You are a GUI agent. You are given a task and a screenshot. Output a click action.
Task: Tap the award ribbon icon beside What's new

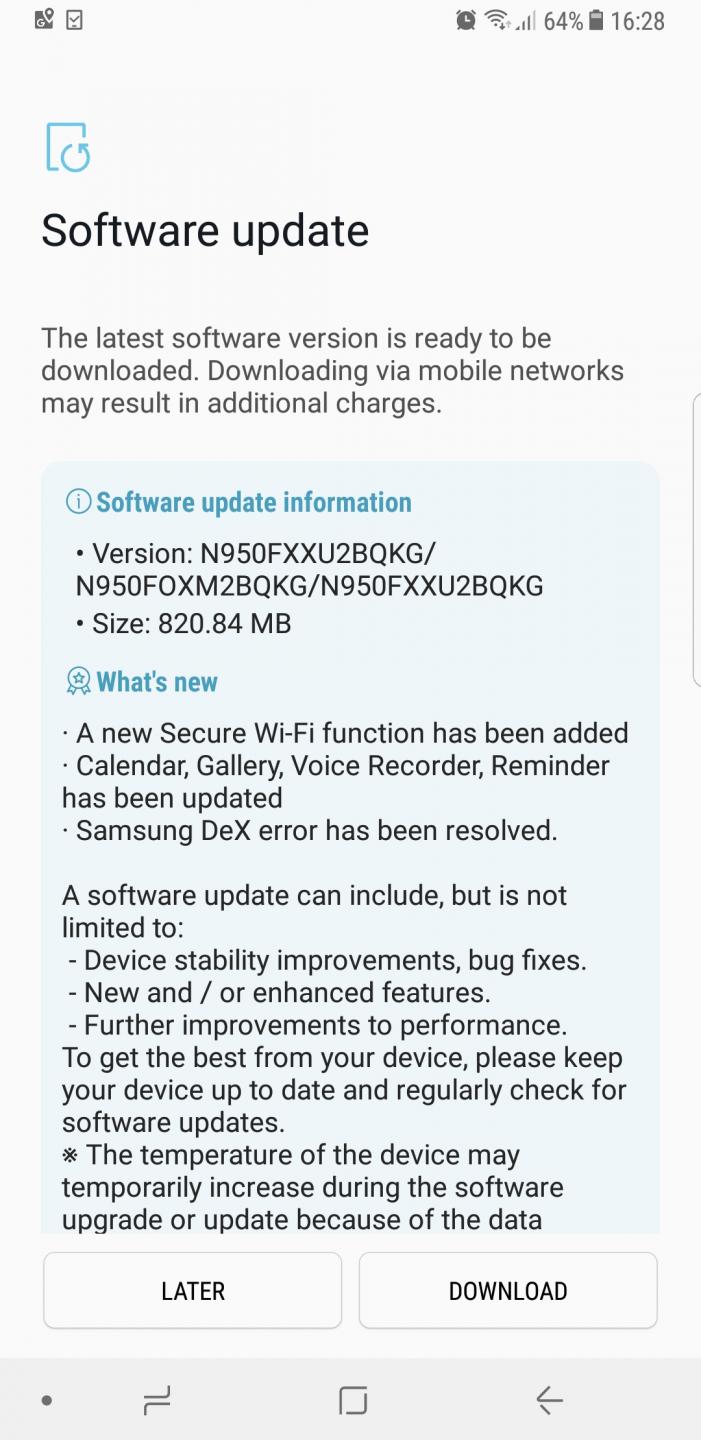click(x=78, y=682)
